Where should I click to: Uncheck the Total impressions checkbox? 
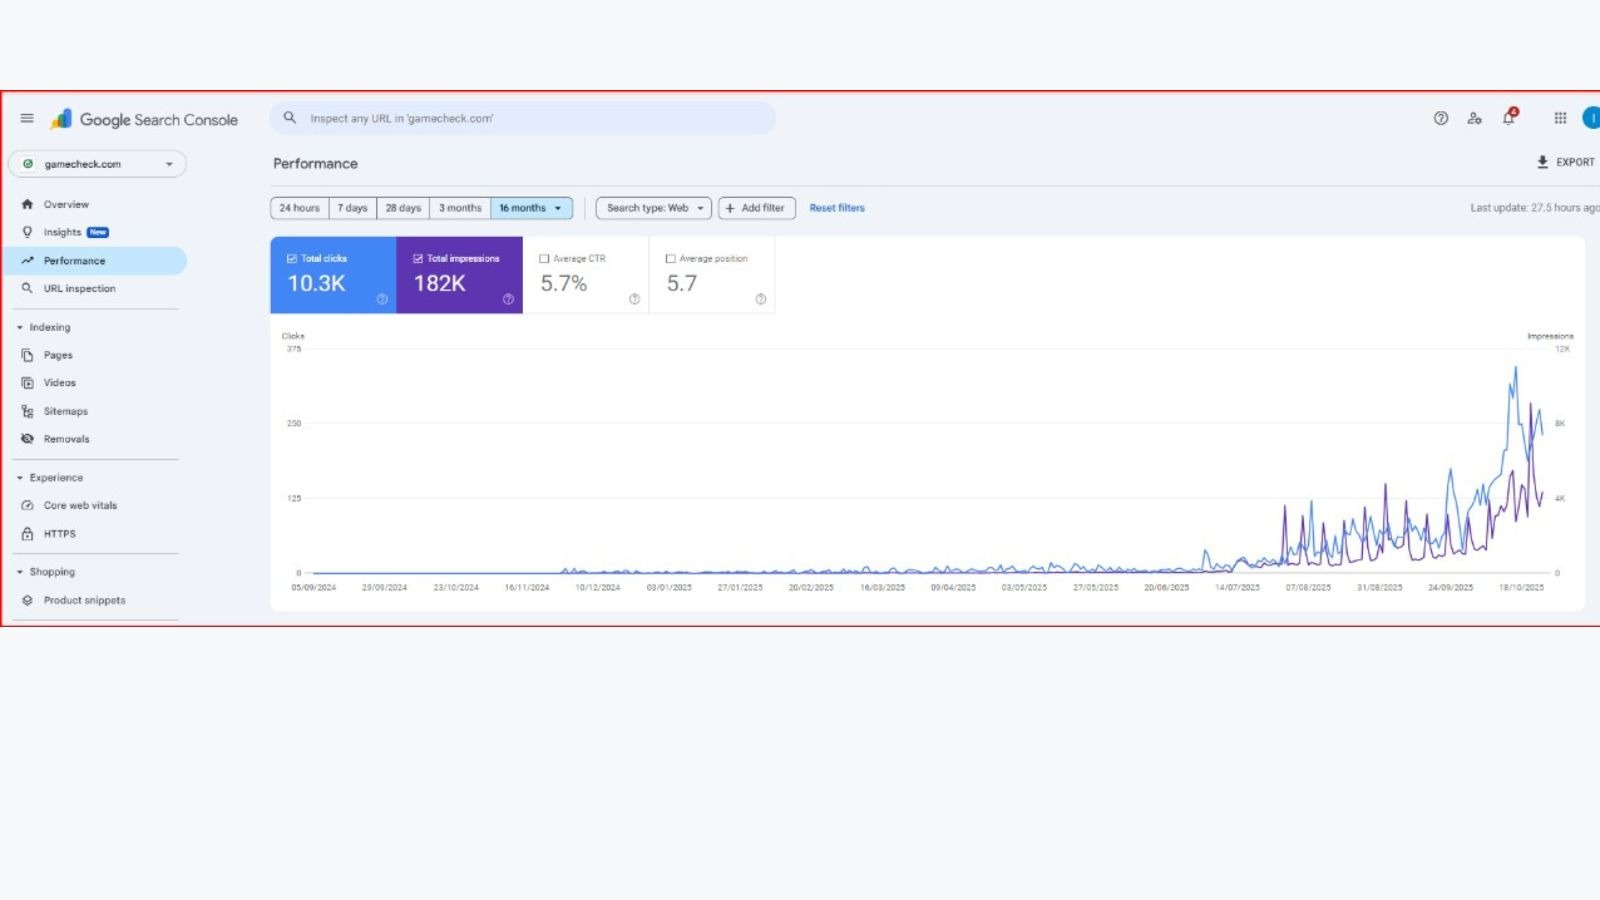pyautogui.click(x=418, y=258)
